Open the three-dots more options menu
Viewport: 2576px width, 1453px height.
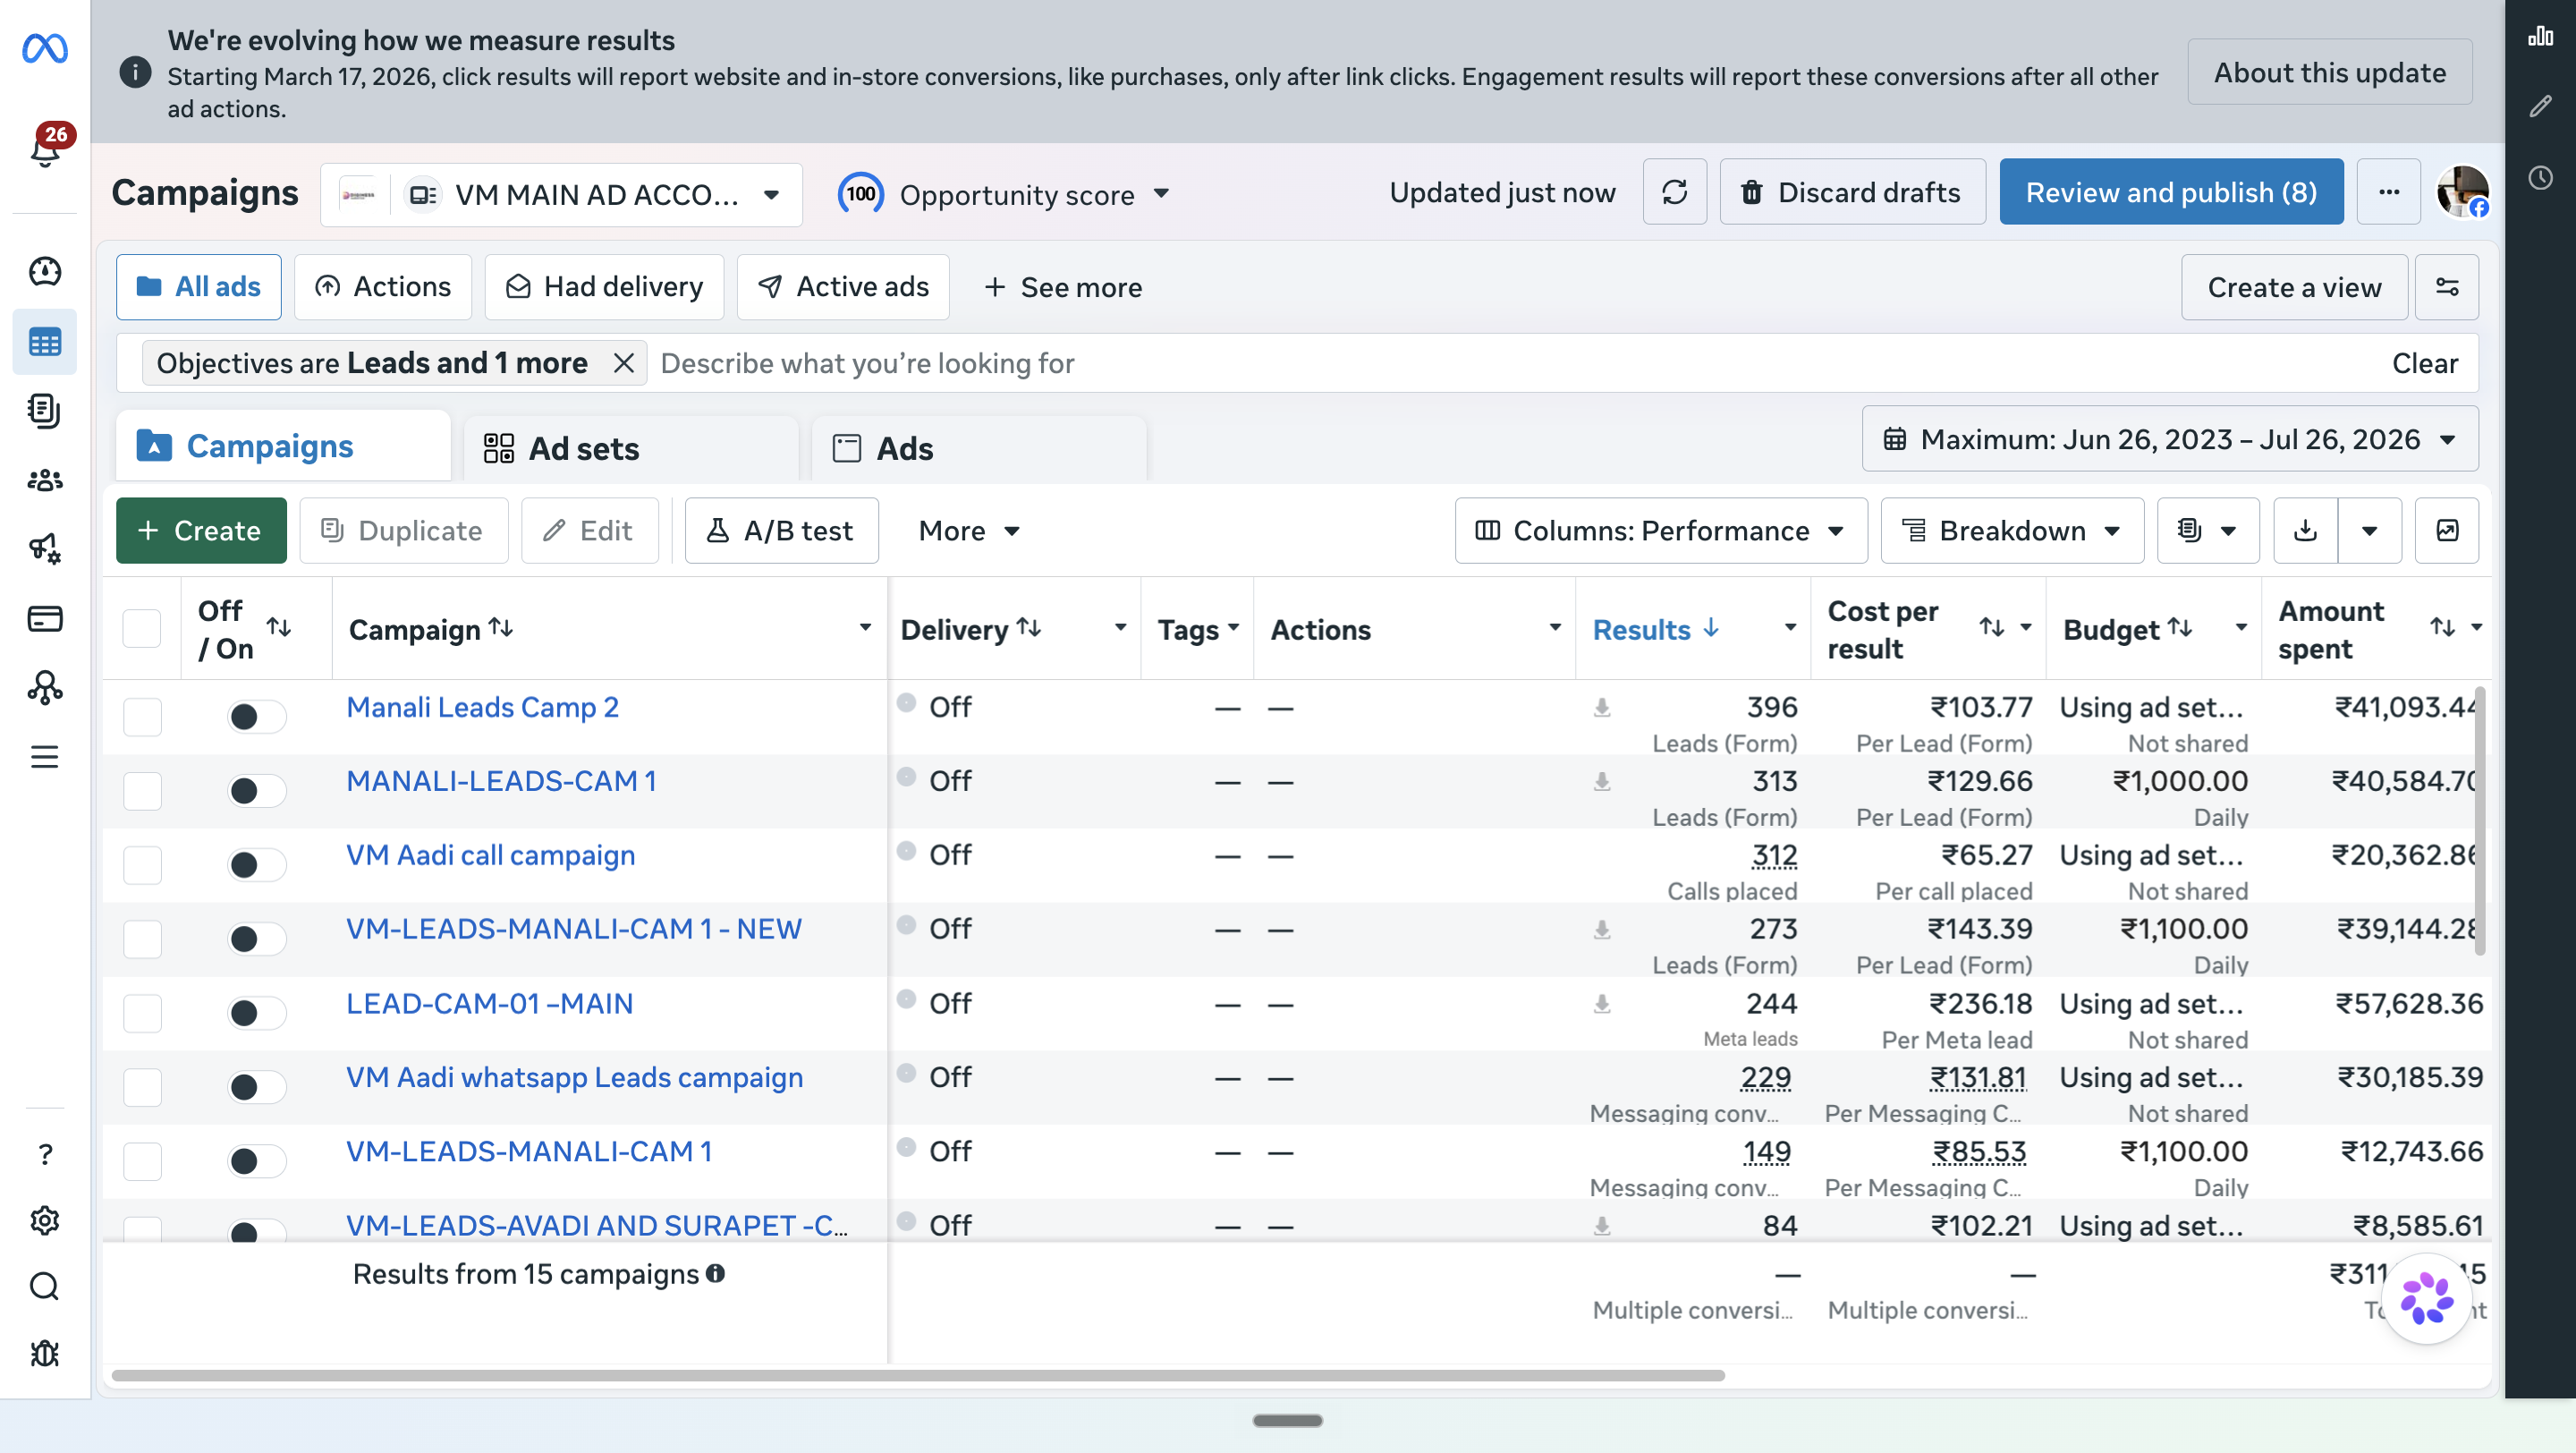tap(2389, 192)
